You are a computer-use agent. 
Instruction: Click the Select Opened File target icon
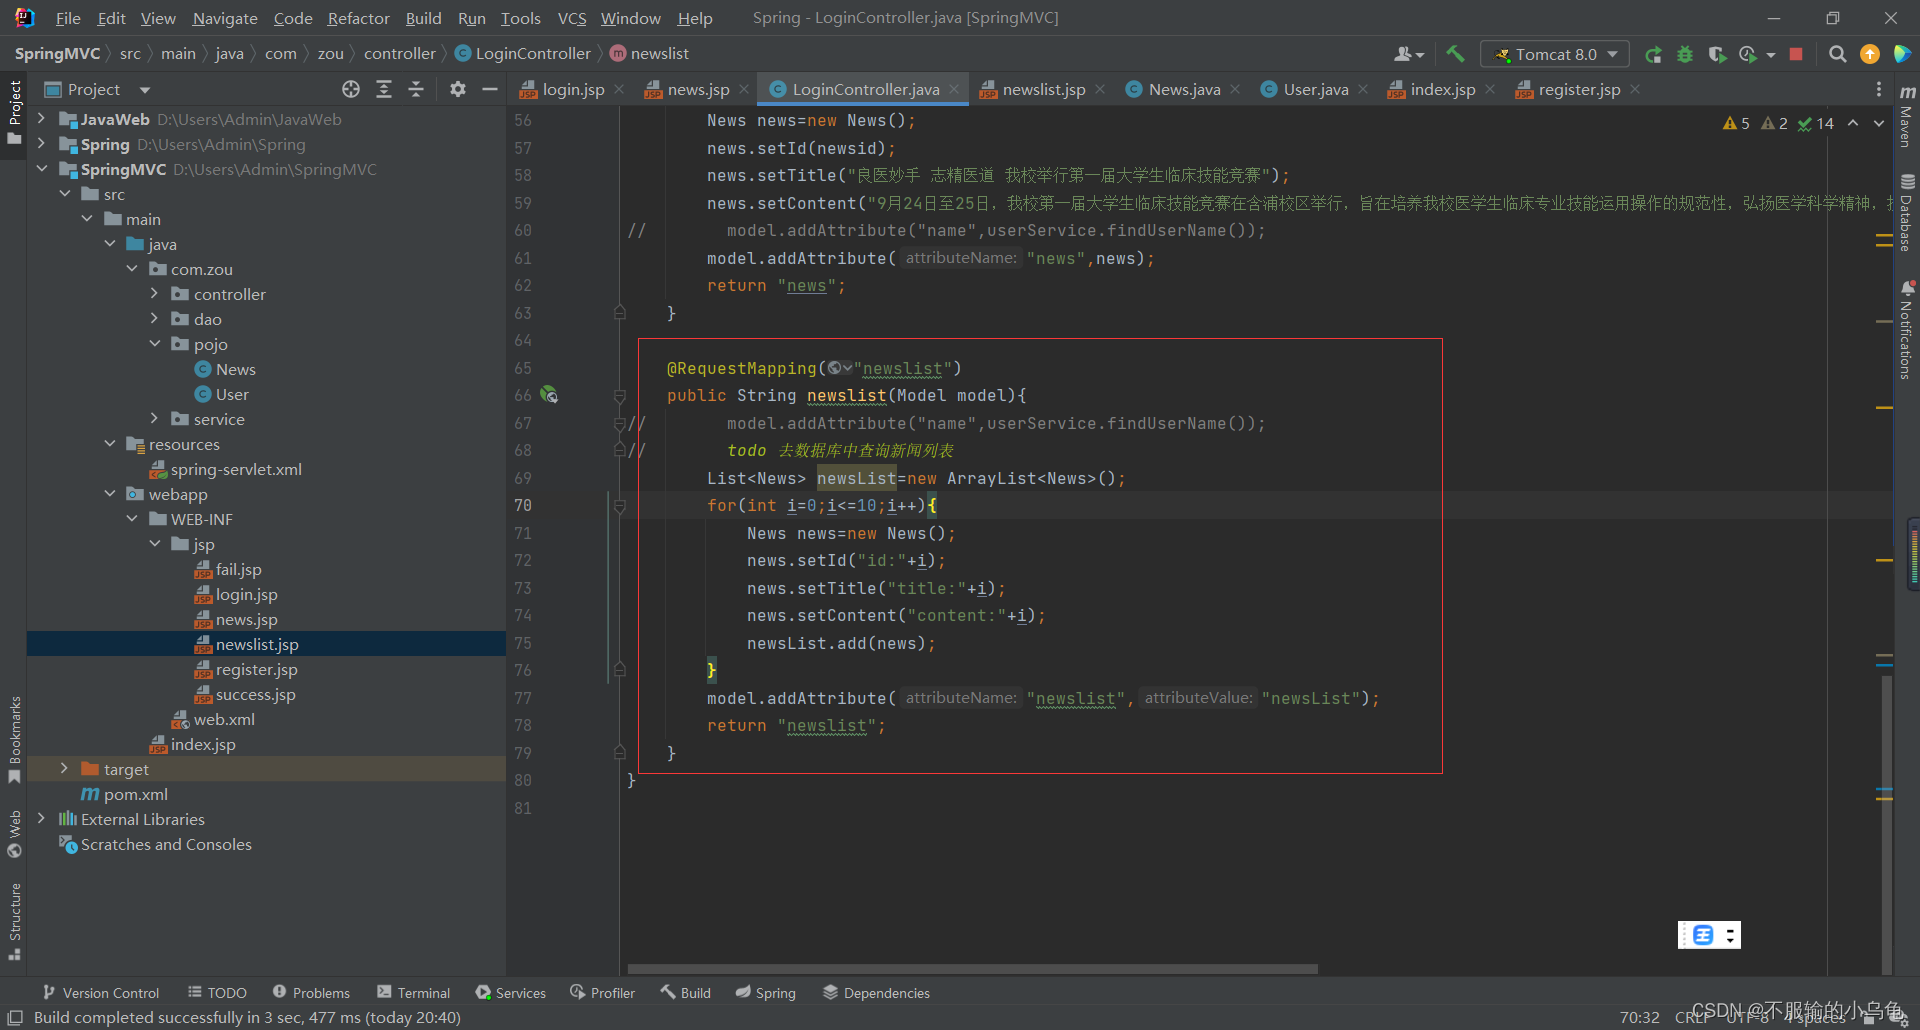pyautogui.click(x=351, y=89)
